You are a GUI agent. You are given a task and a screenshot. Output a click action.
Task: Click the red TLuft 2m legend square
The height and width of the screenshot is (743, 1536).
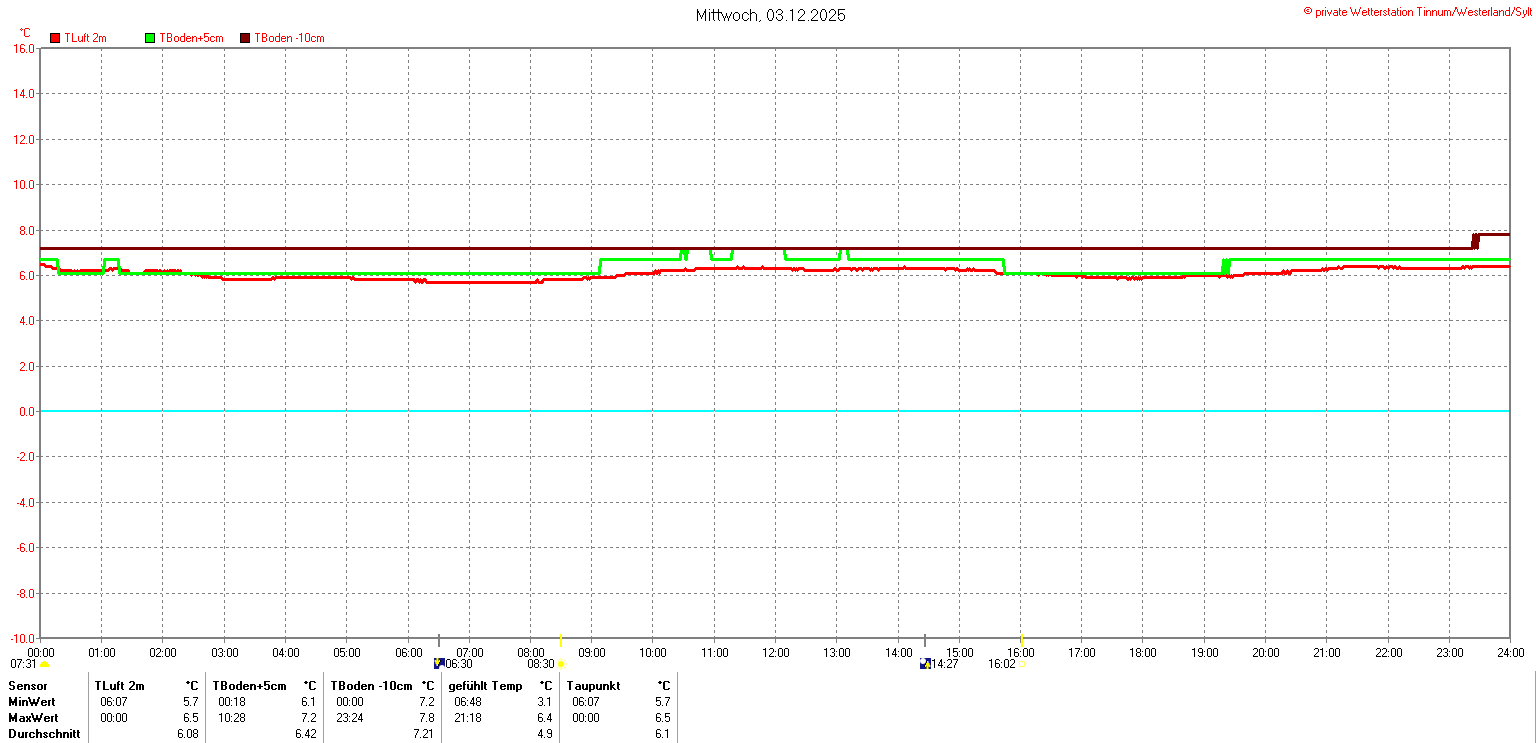[x=55, y=38]
